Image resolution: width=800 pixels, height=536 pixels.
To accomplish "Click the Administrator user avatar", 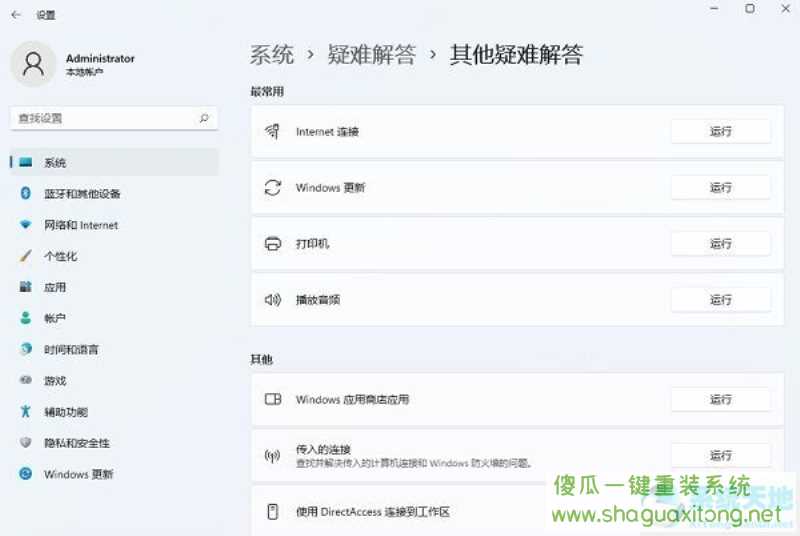I will pyautogui.click(x=33, y=64).
